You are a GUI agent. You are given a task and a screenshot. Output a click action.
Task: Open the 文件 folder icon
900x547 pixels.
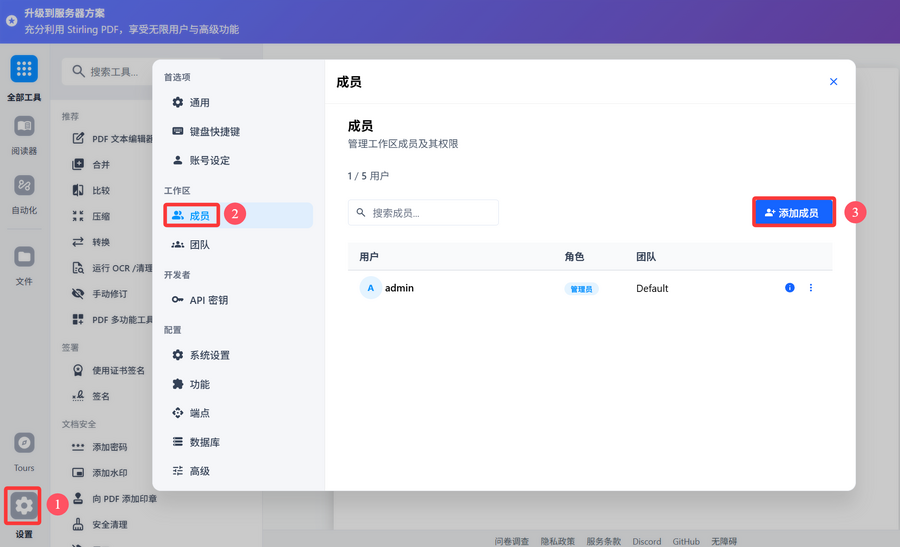[24, 257]
